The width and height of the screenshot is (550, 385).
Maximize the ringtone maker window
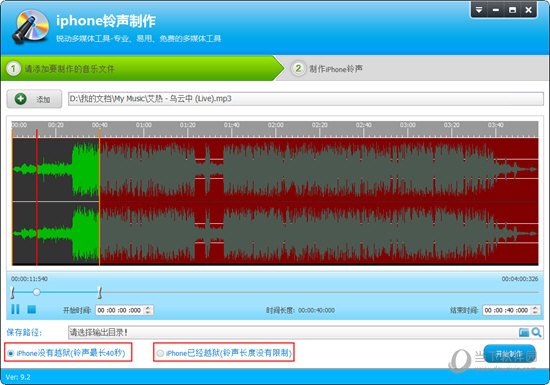pos(512,10)
